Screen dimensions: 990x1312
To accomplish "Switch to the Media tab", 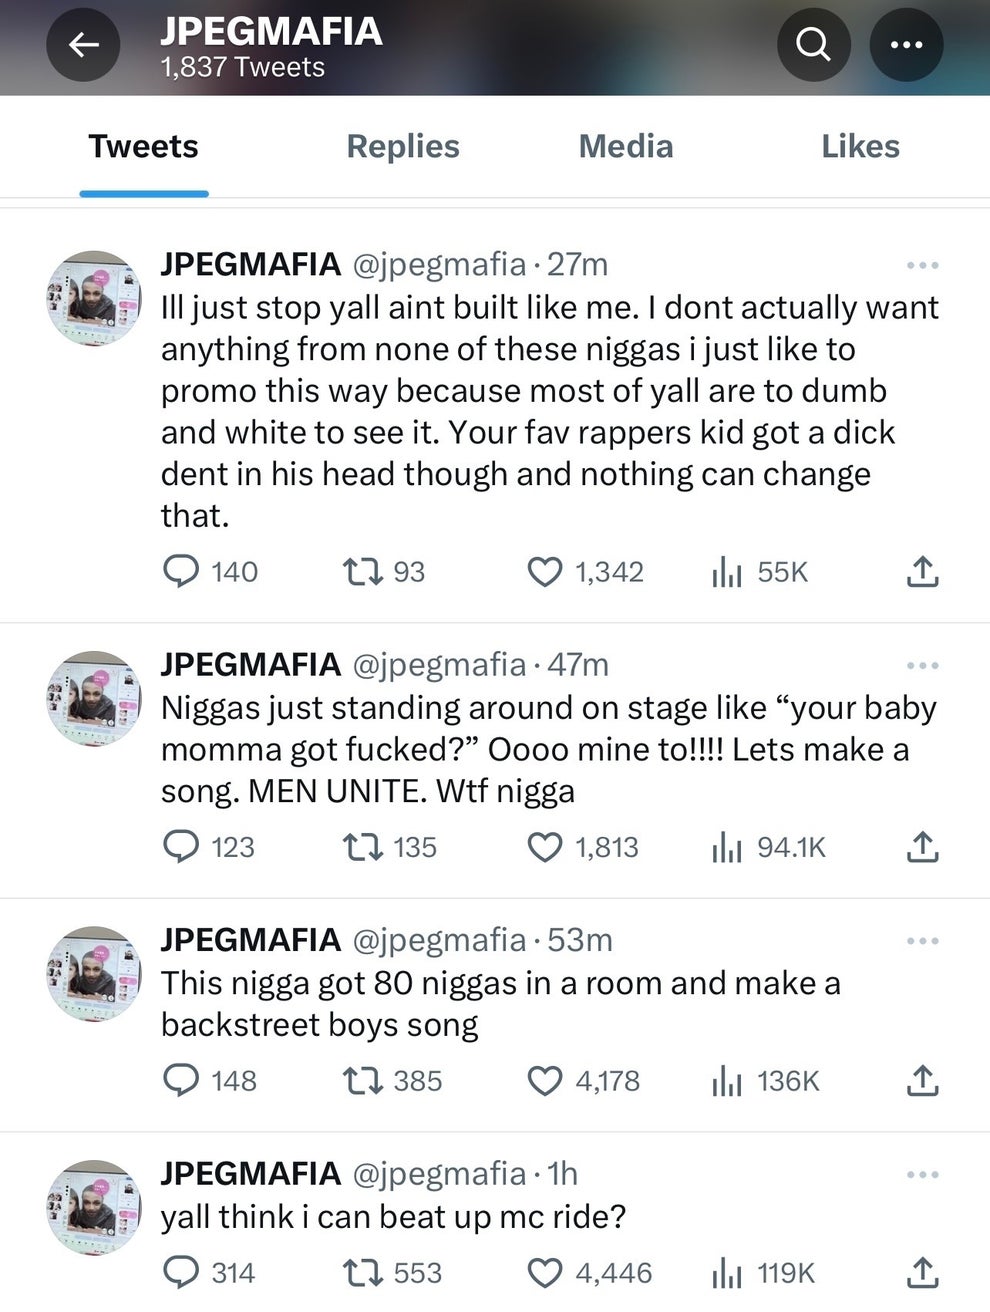I will point(626,146).
